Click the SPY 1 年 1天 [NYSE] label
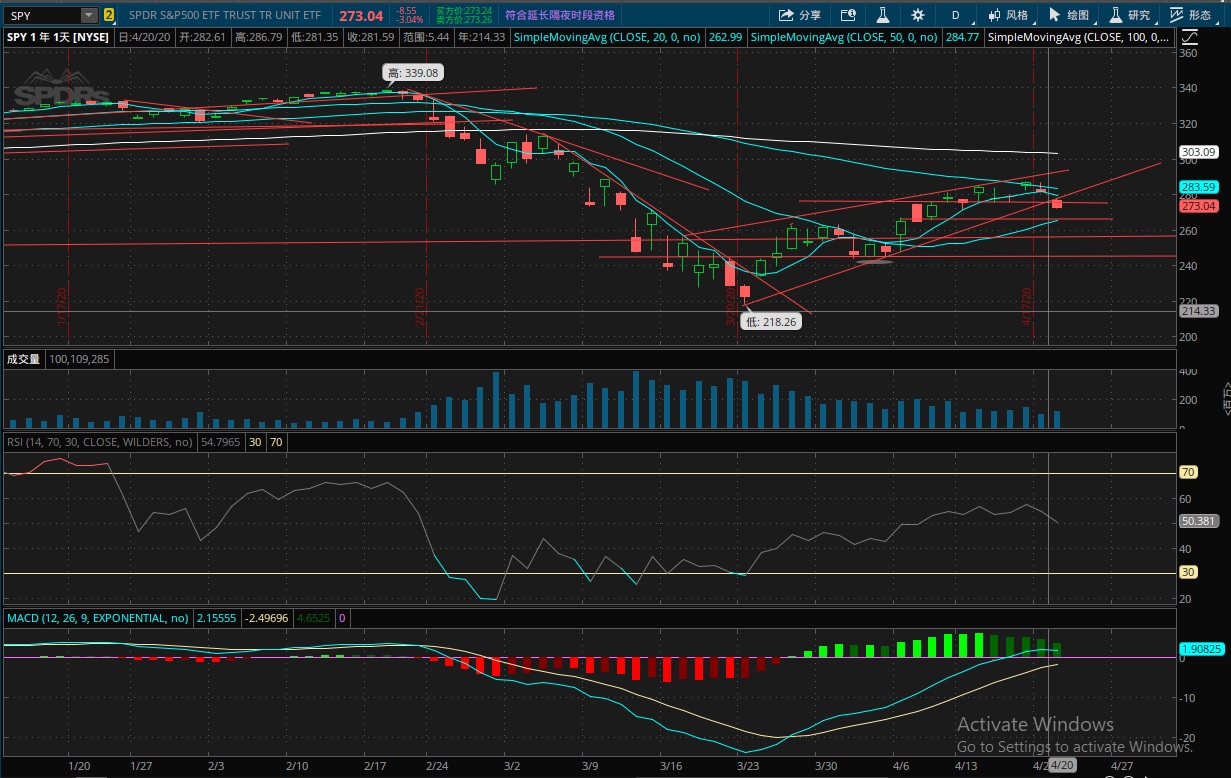Image resolution: width=1231 pixels, height=778 pixels. coord(59,36)
